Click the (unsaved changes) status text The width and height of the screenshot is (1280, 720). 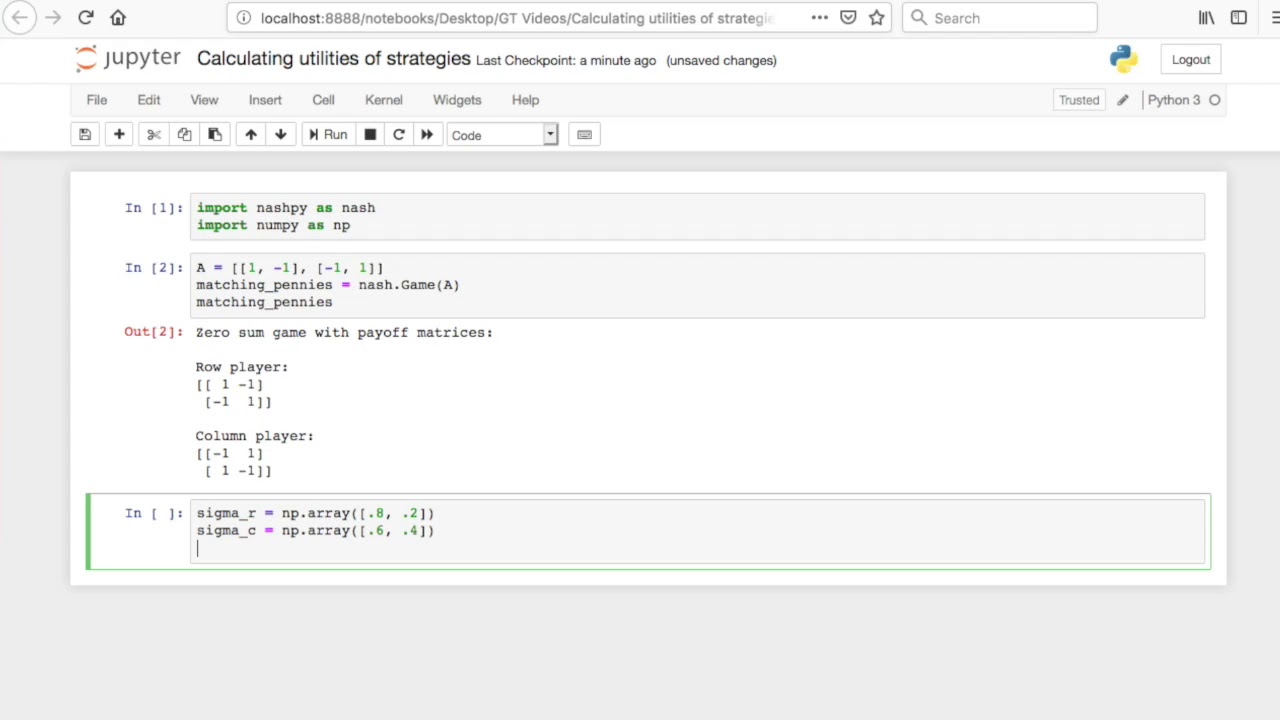coord(721,60)
